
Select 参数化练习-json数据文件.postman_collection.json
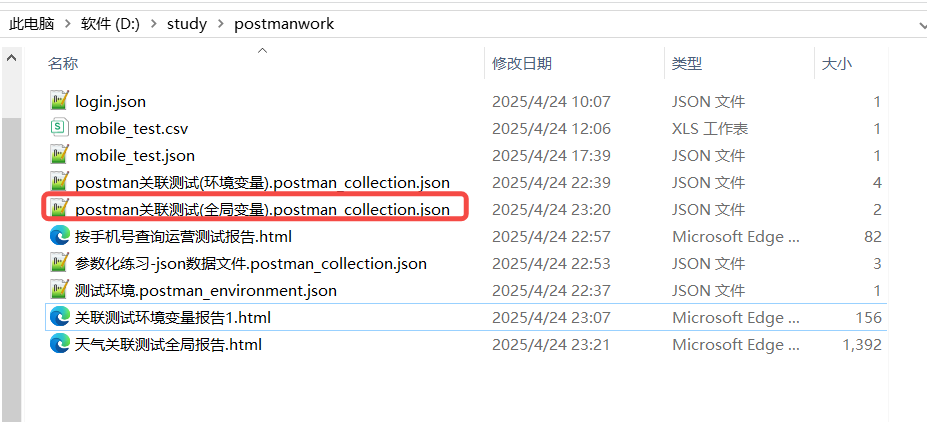click(251, 264)
